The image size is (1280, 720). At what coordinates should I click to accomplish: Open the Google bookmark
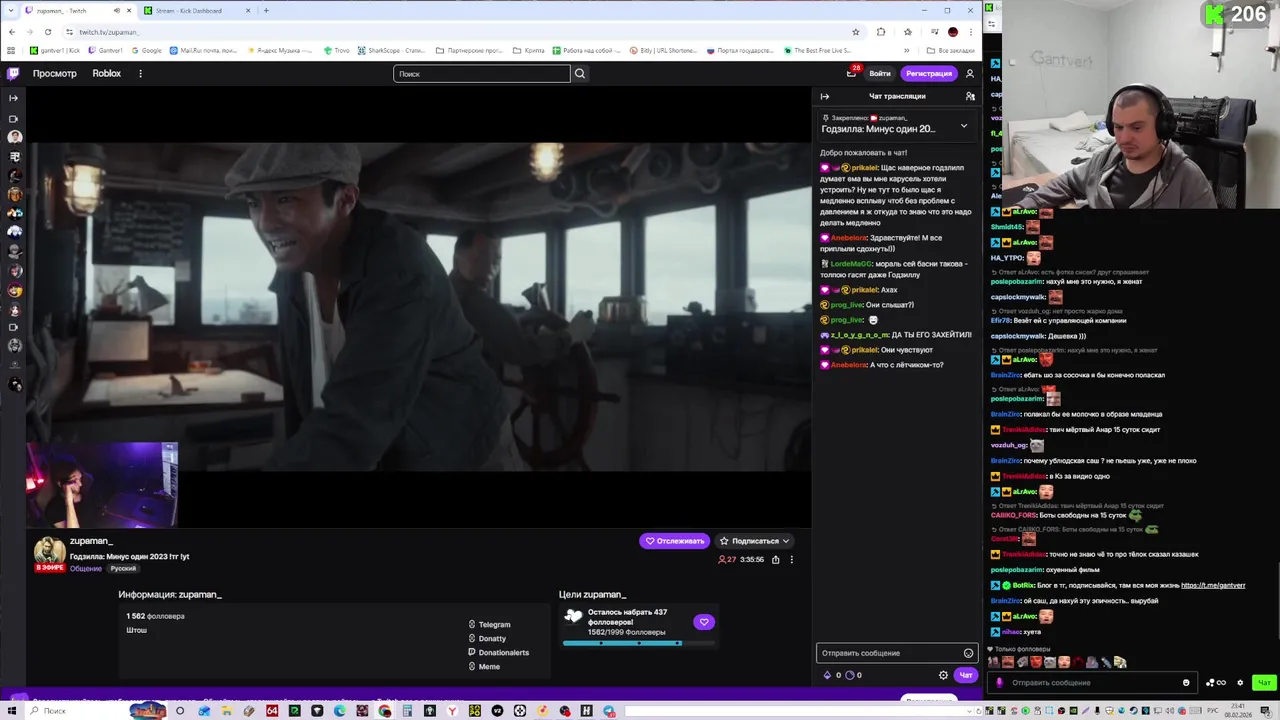(x=147, y=50)
